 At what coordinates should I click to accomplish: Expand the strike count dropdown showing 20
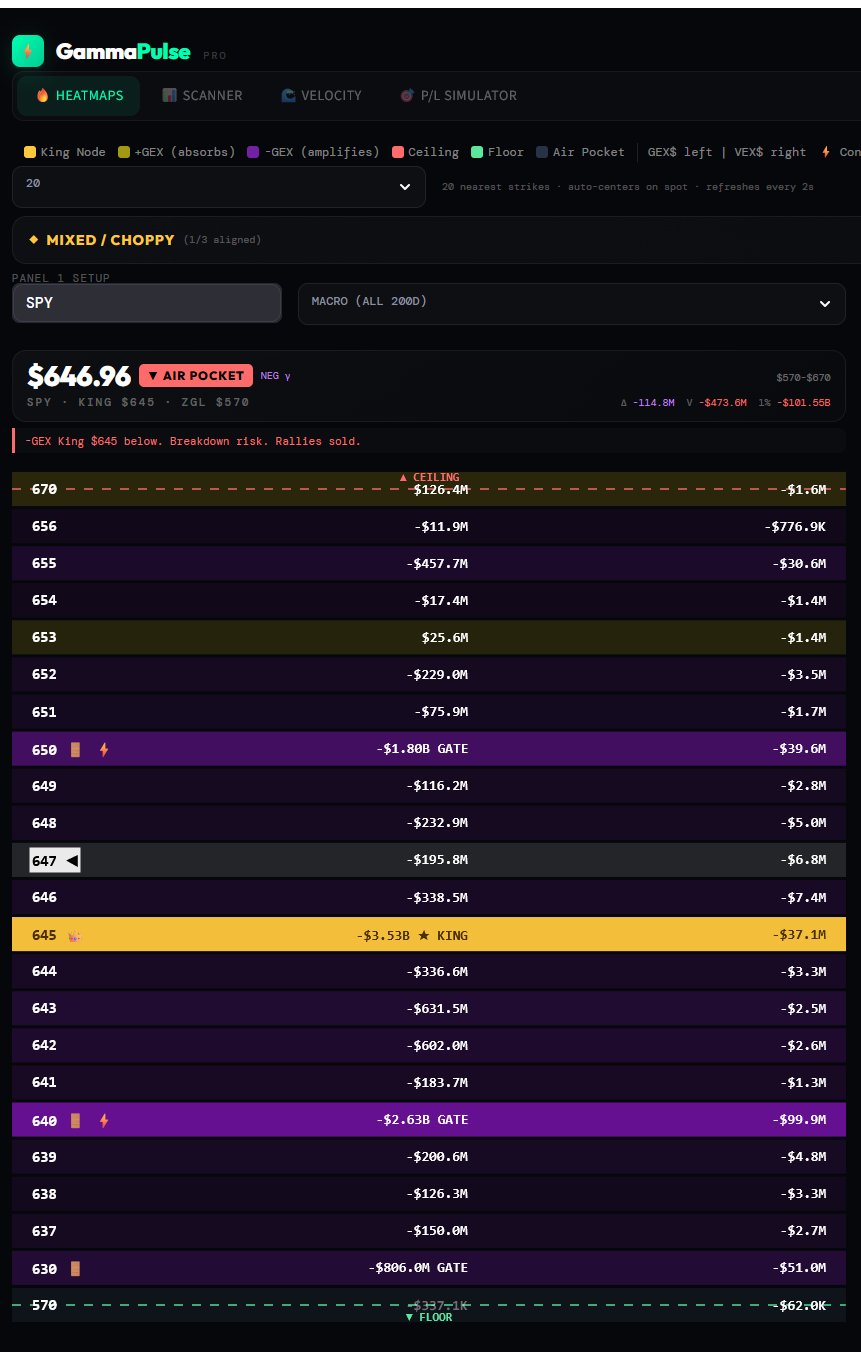[218, 186]
